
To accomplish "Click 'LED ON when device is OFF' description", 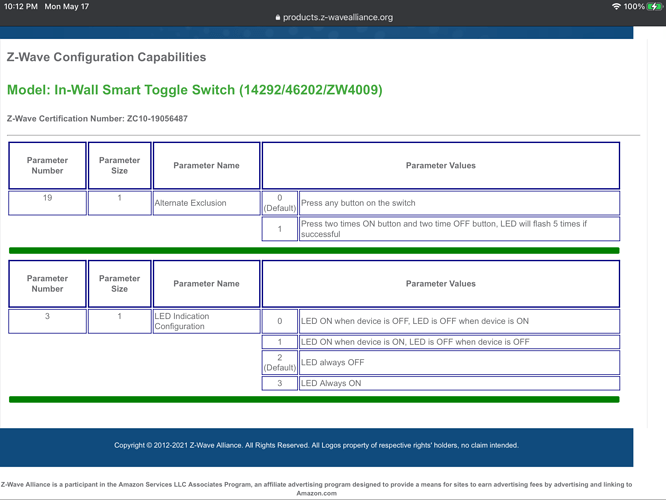I will point(460,321).
